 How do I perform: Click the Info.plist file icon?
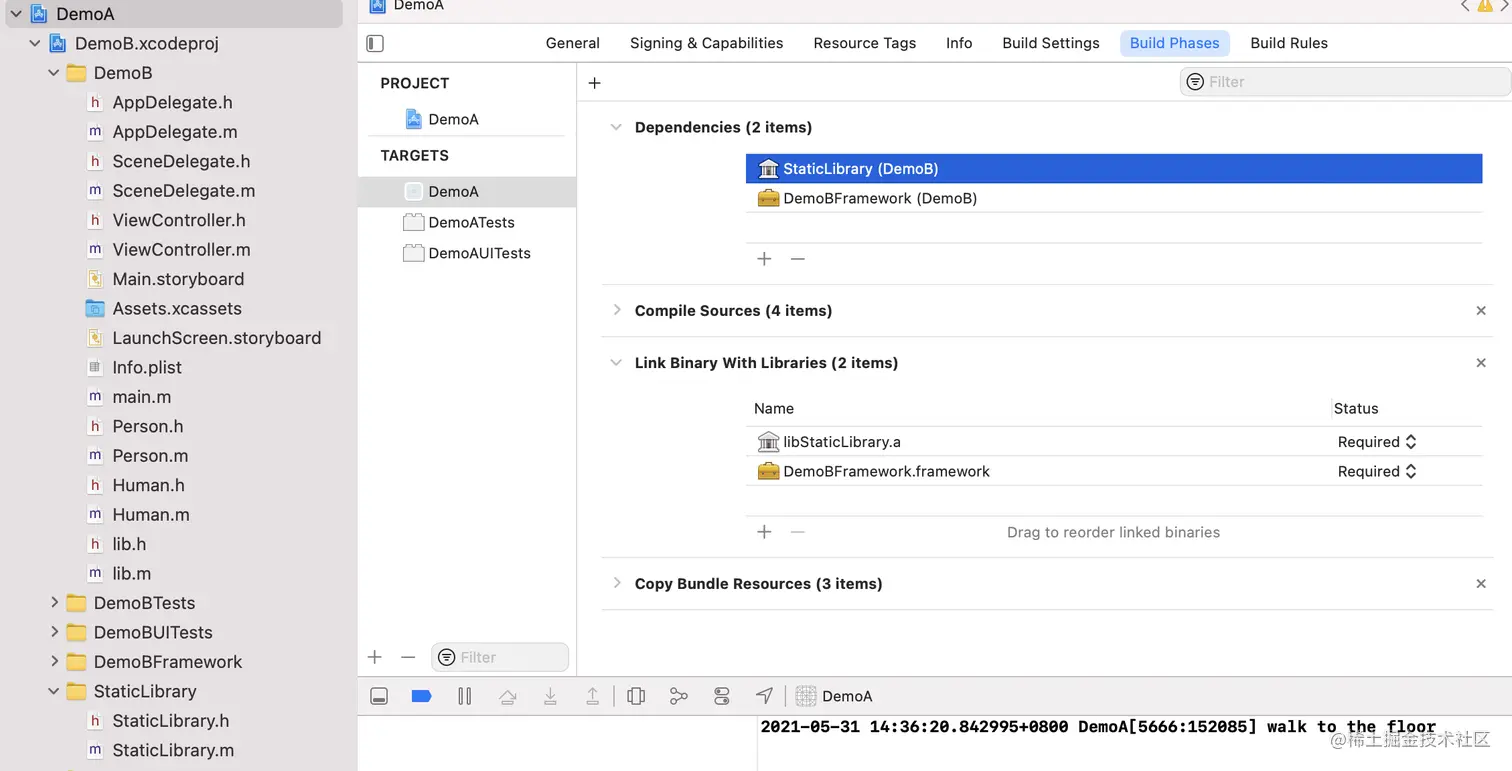95,368
